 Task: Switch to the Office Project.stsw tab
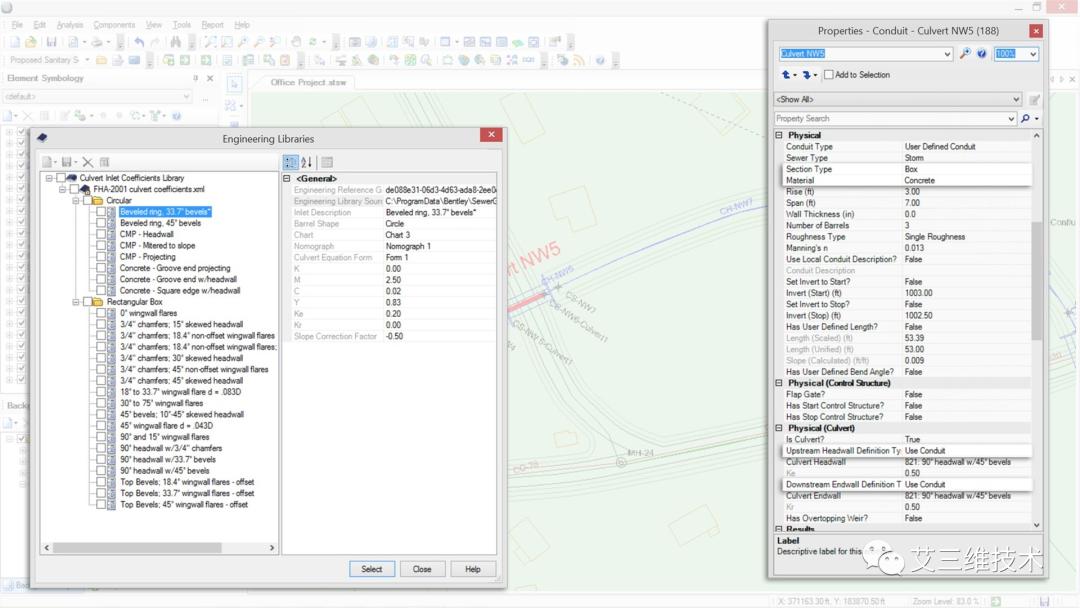pos(311,82)
